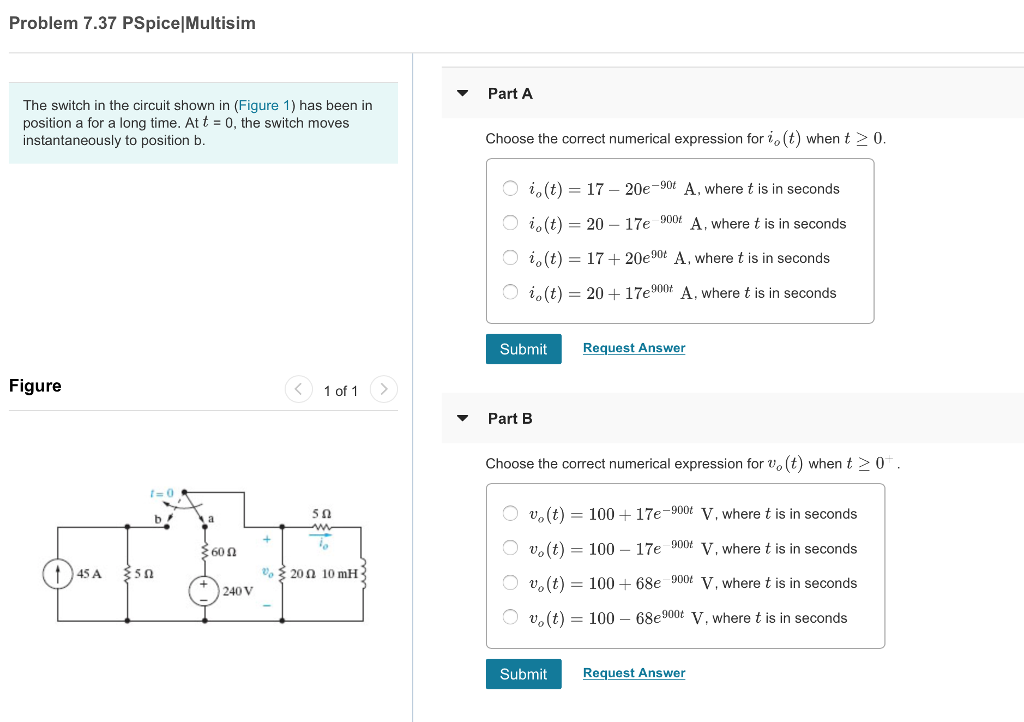This screenshot has width=1024, height=722.
Task: Click the 1 of 1 page indicator
Action: click(341, 390)
